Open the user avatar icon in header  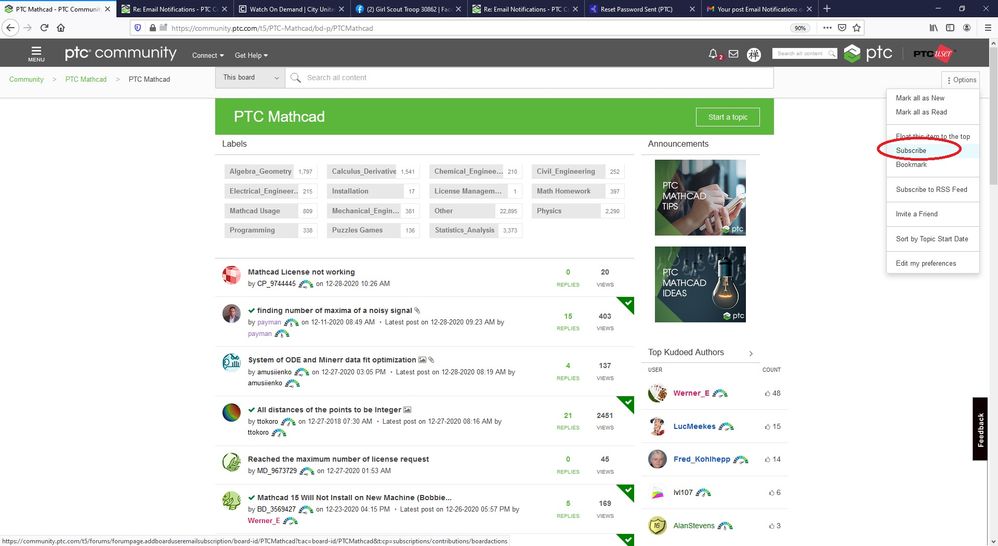coord(754,55)
